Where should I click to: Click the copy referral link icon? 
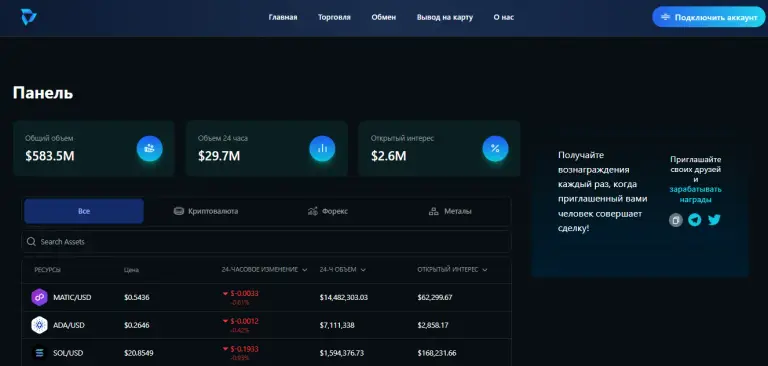click(x=676, y=220)
